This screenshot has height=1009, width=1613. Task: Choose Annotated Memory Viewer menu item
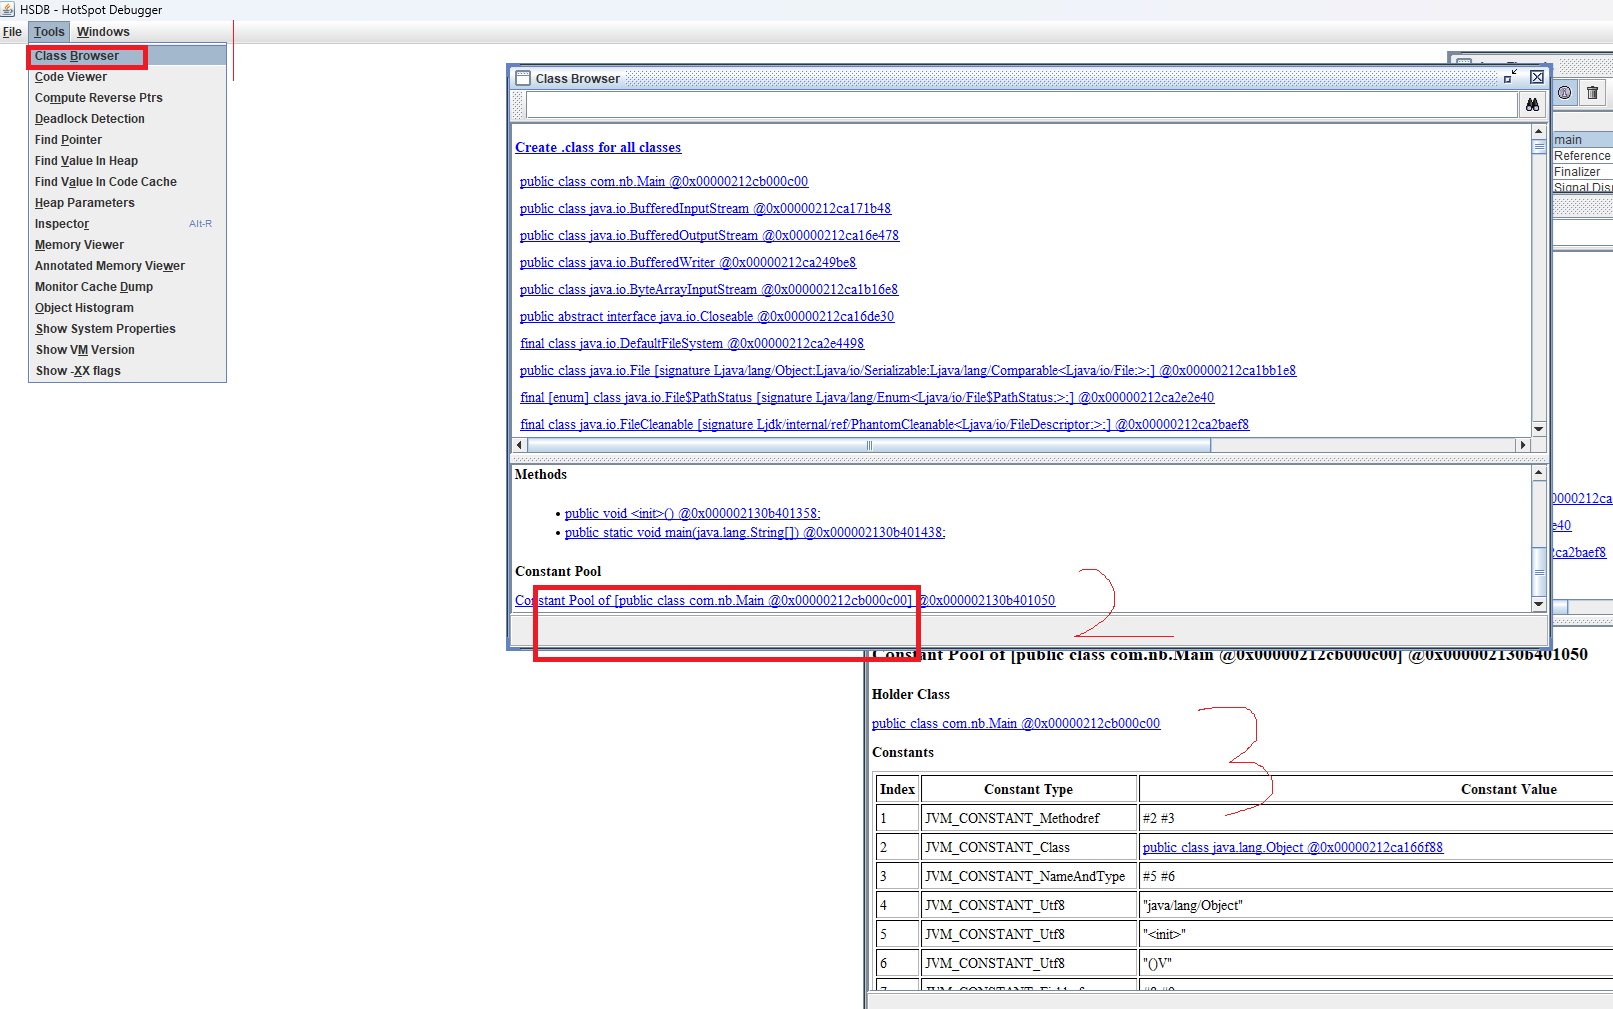pyautogui.click(x=127, y=266)
